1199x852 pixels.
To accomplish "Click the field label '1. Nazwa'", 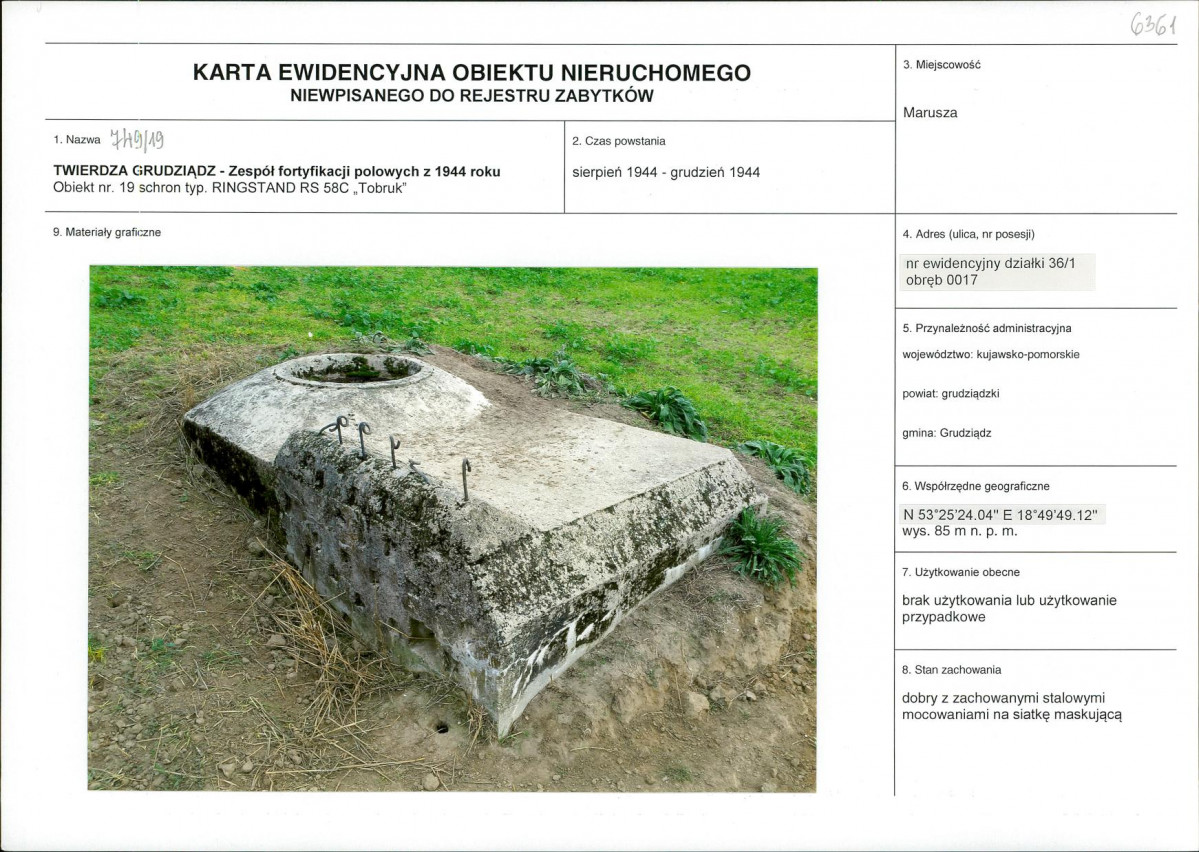I will click(x=76, y=140).
